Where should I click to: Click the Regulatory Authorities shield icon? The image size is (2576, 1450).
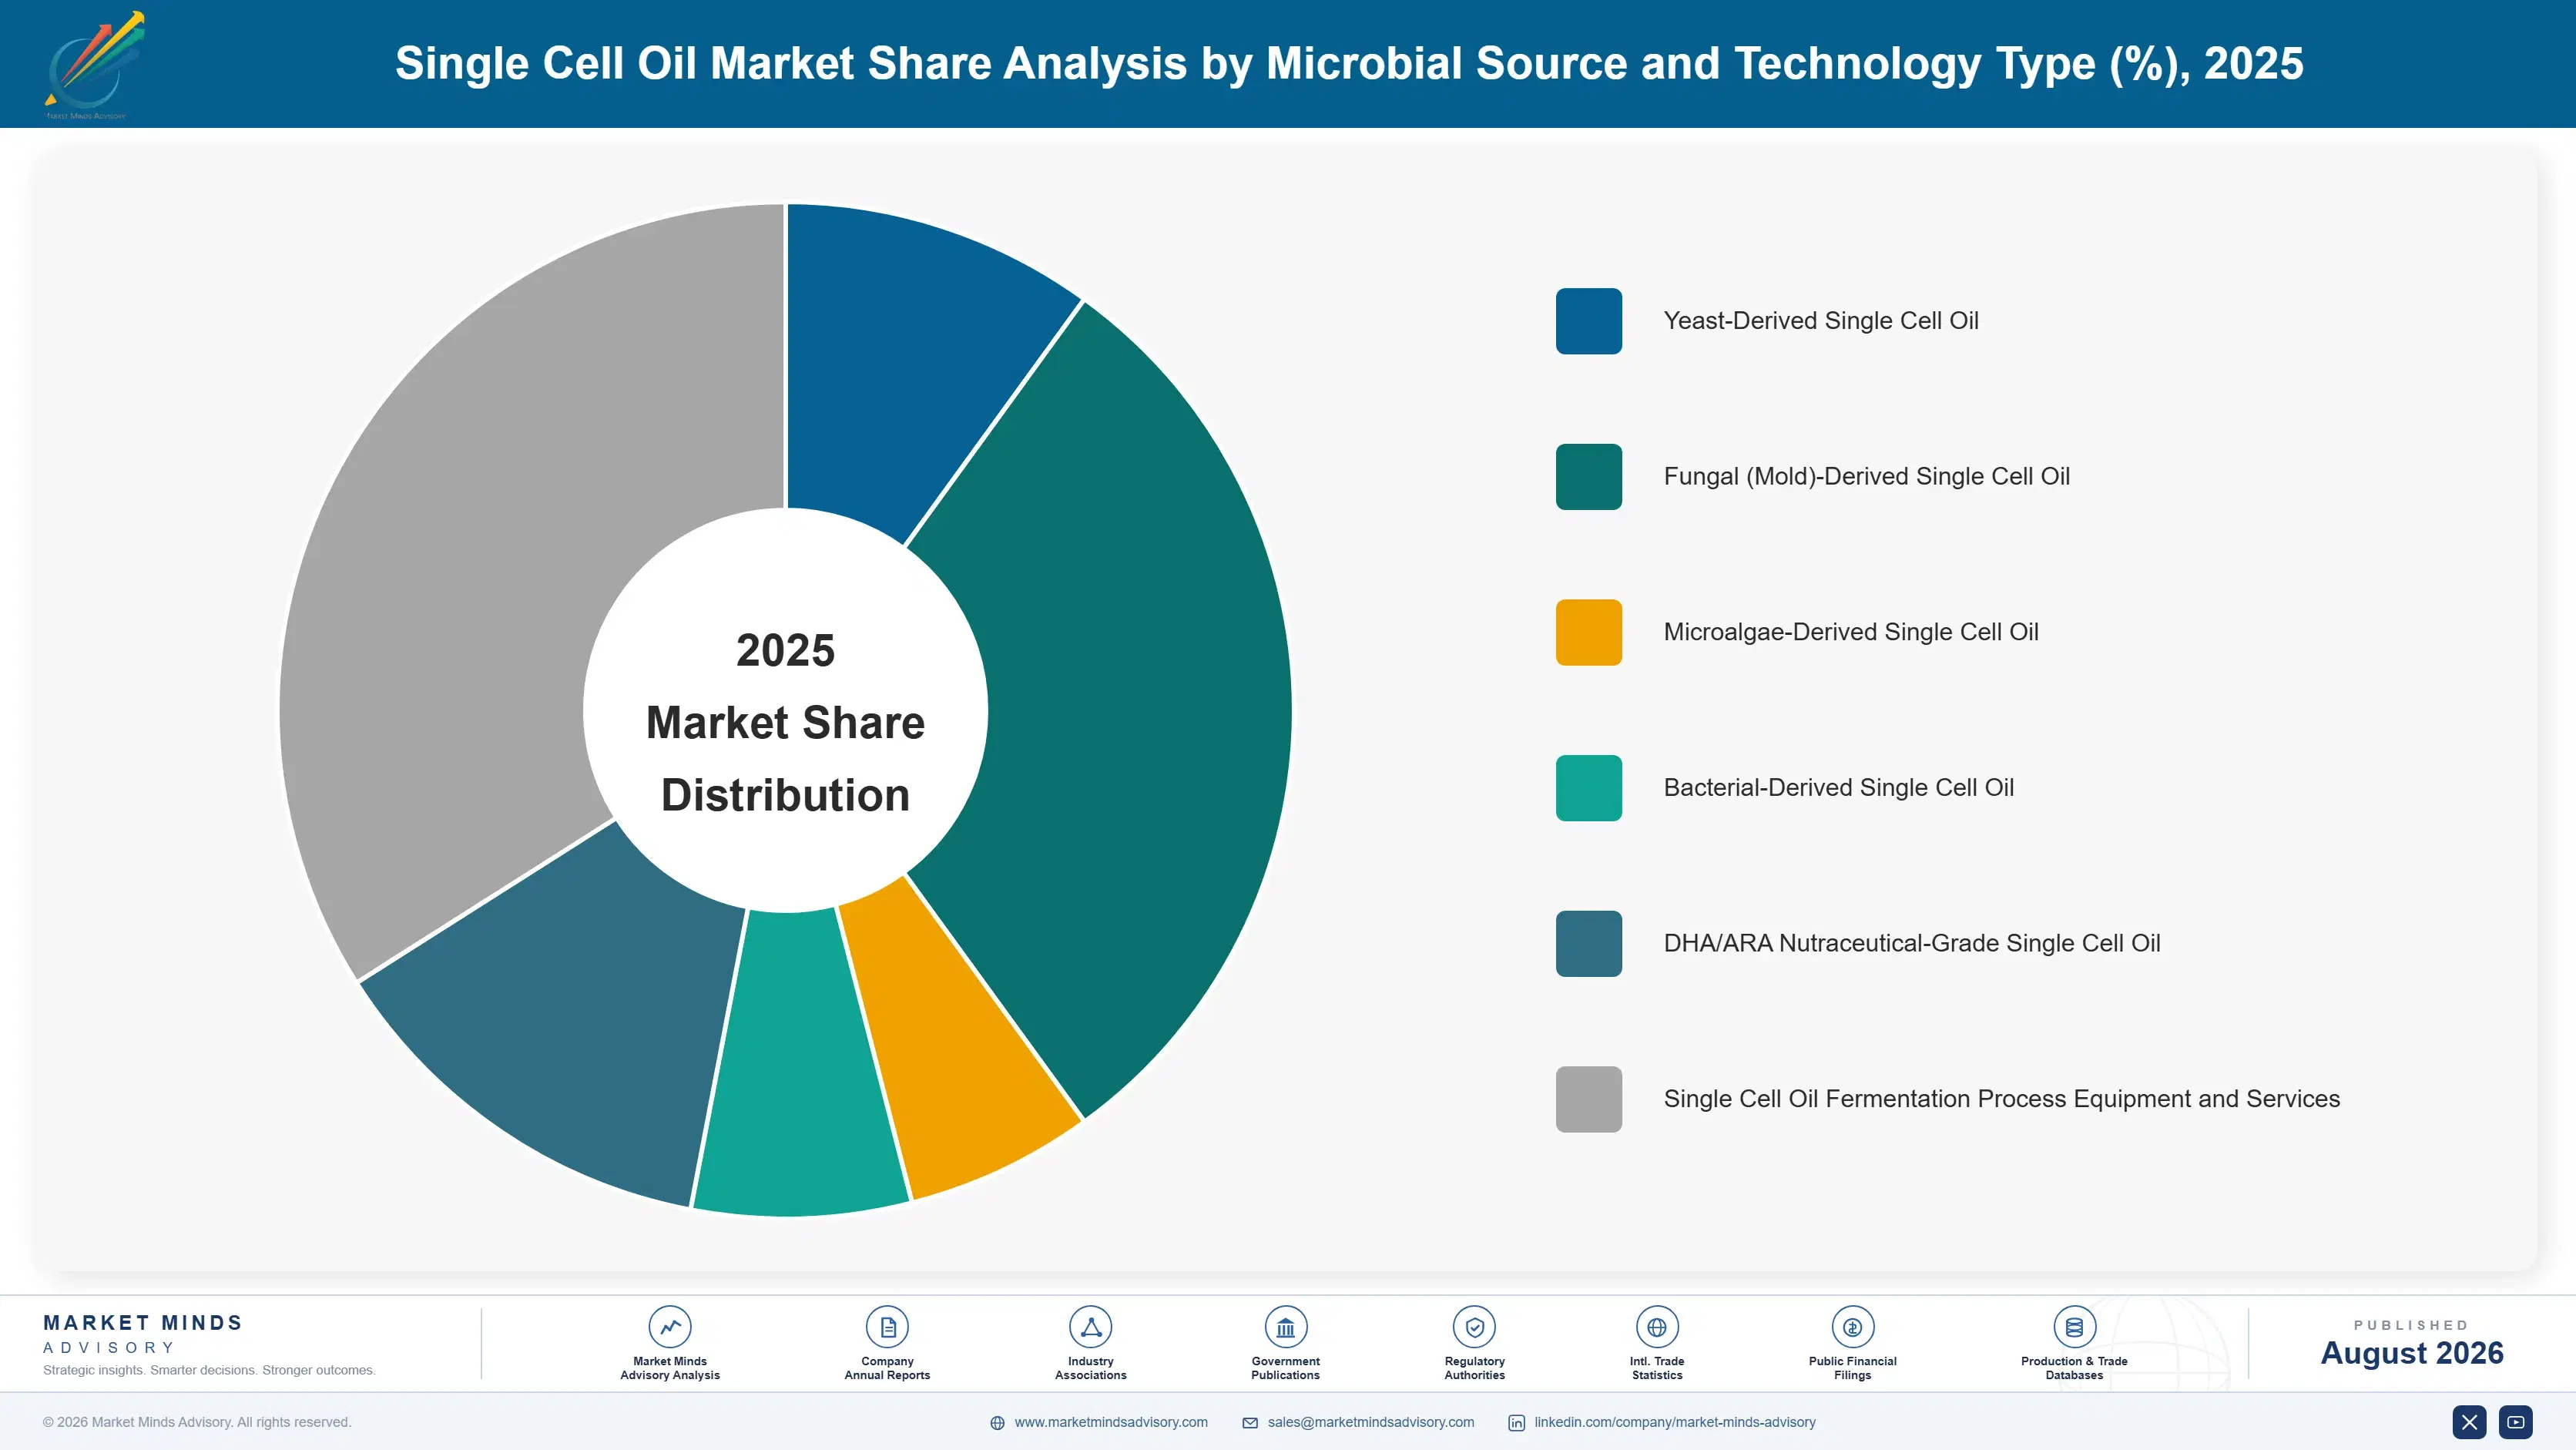[1474, 1327]
